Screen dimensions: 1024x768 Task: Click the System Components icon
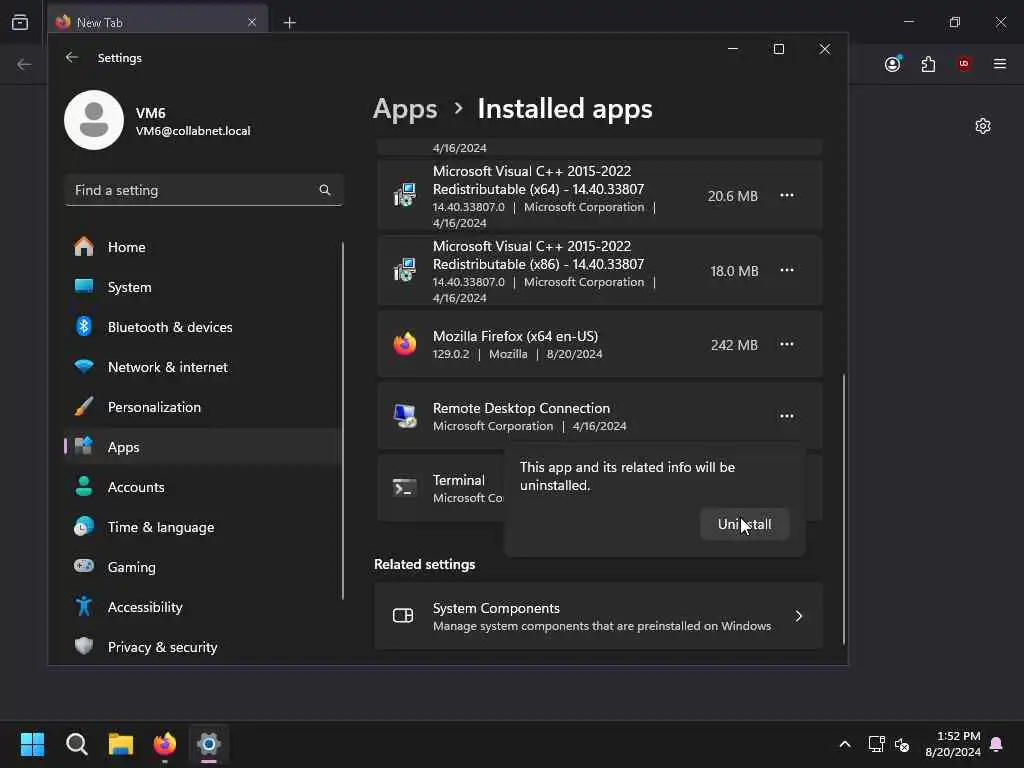point(403,615)
